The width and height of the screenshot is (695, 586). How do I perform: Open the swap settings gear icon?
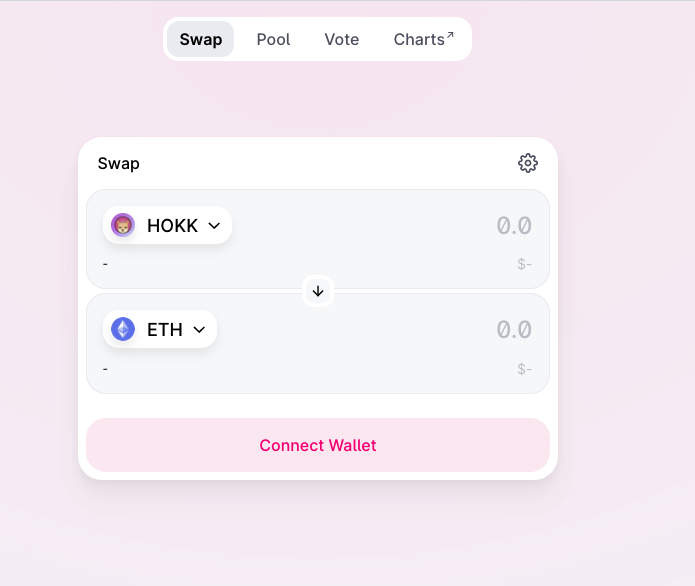(x=527, y=163)
